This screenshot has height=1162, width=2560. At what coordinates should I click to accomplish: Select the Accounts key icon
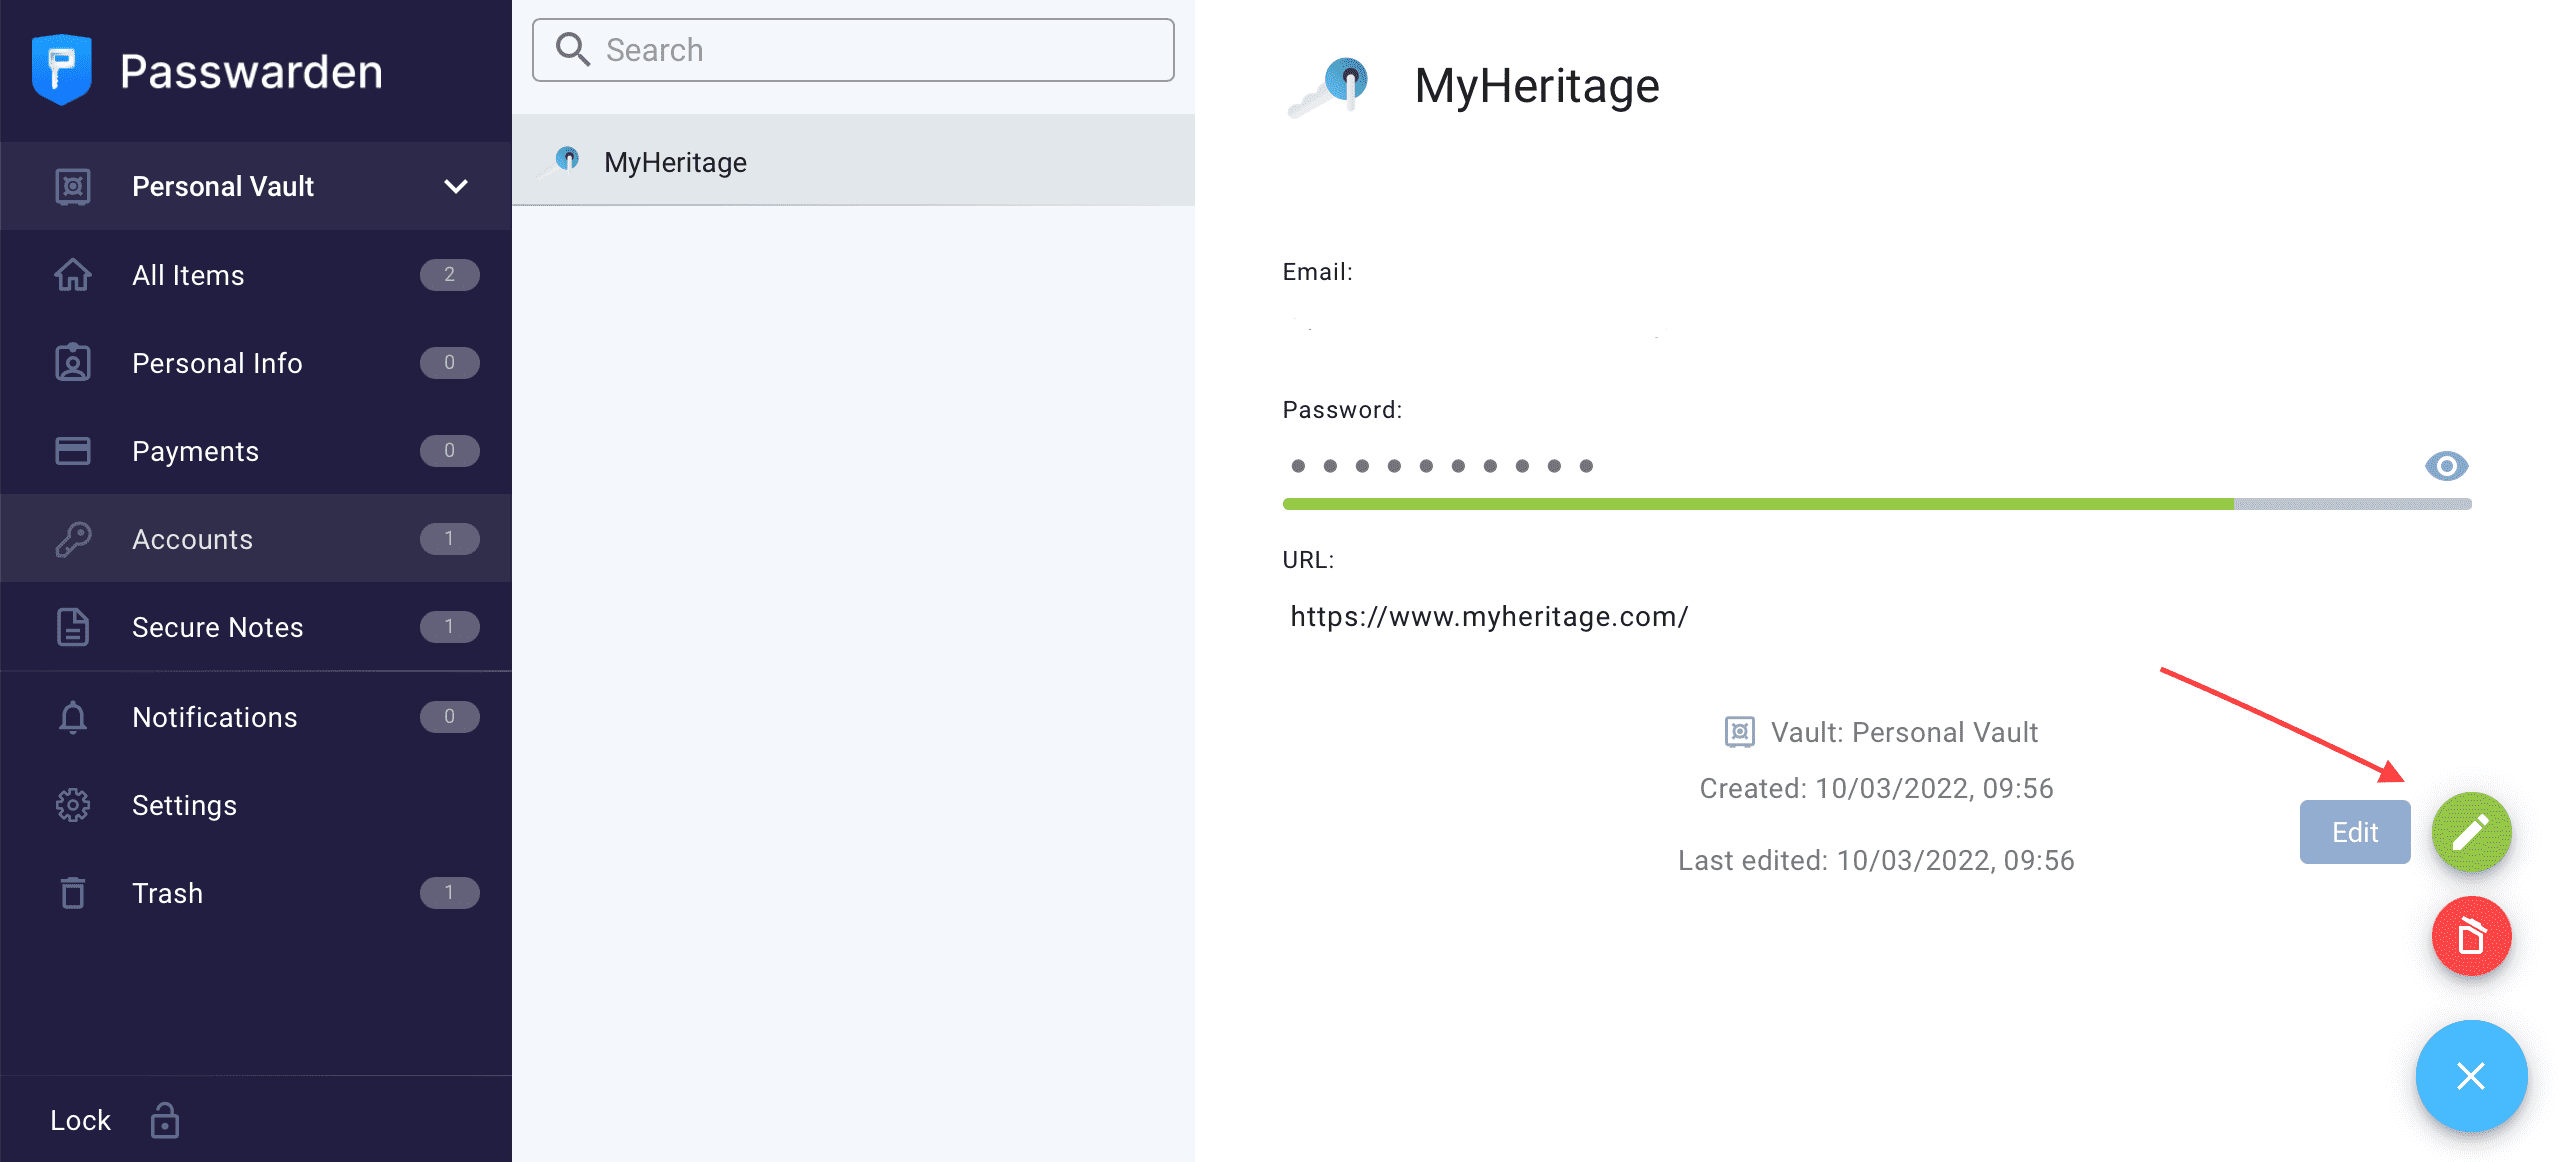[71, 538]
